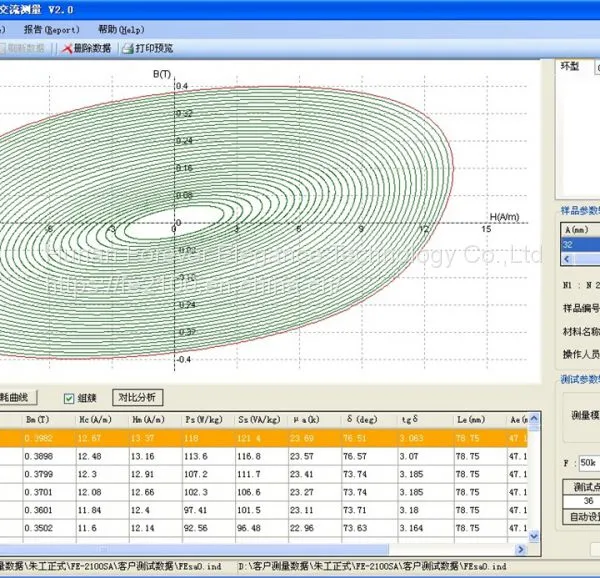
Task: Select the A(mm) cell showing 32
Action: pos(580,245)
